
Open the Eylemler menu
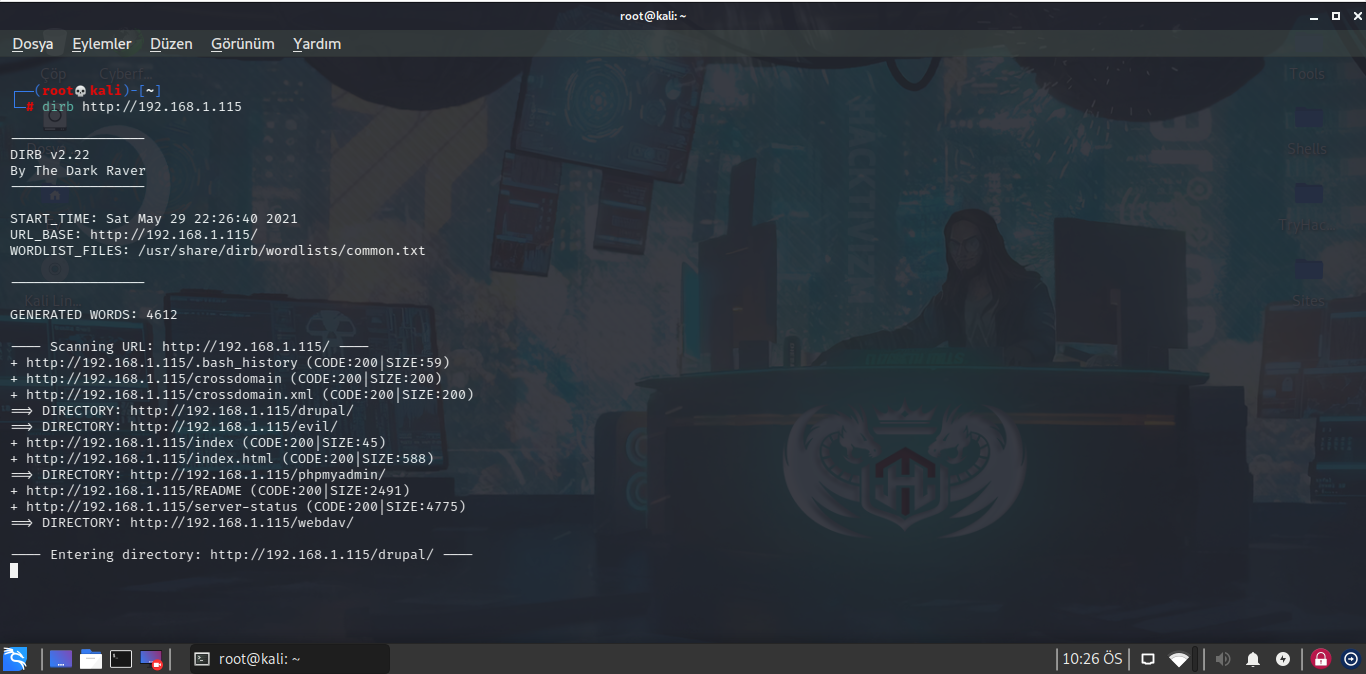102,44
